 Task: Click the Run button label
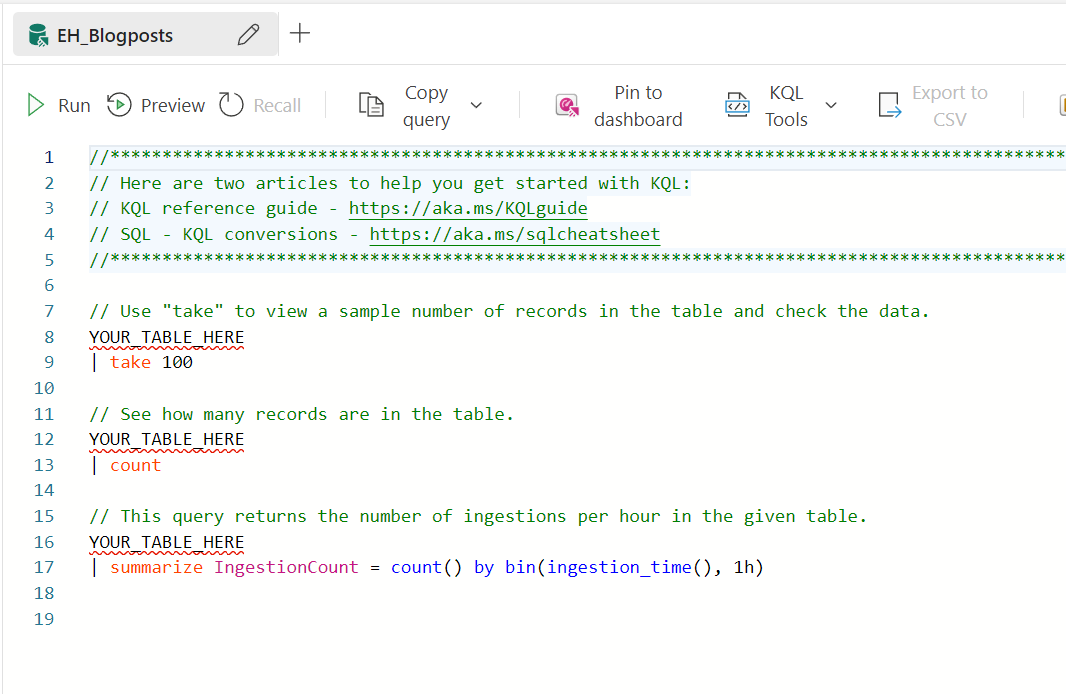coord(72,104)
